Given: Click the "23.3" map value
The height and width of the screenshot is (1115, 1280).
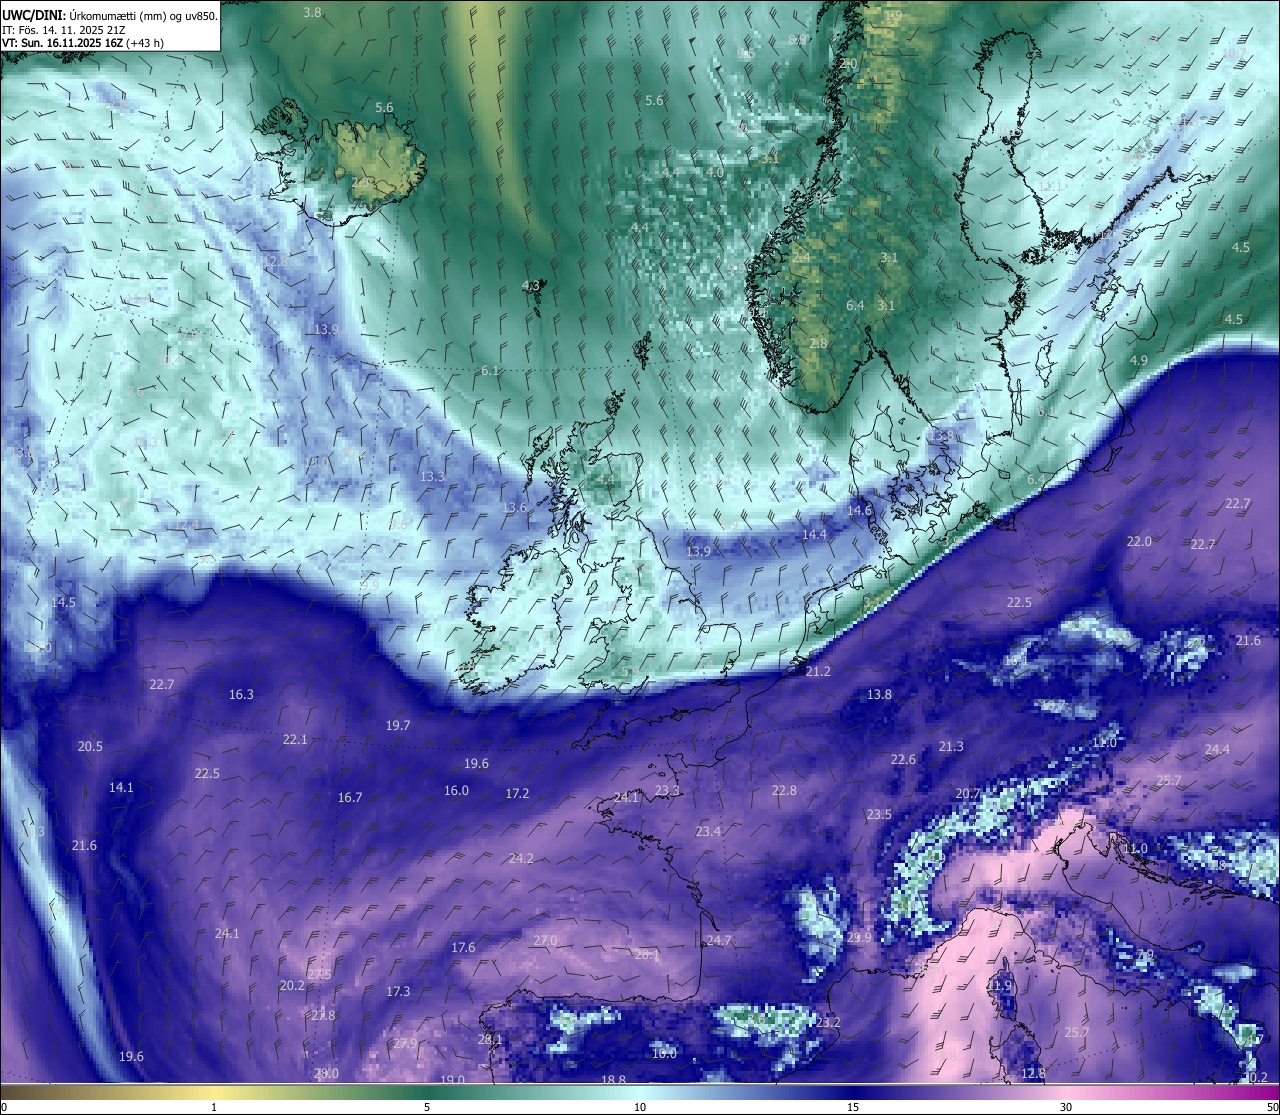Looking at the screenshot, I should pos(667,791).
